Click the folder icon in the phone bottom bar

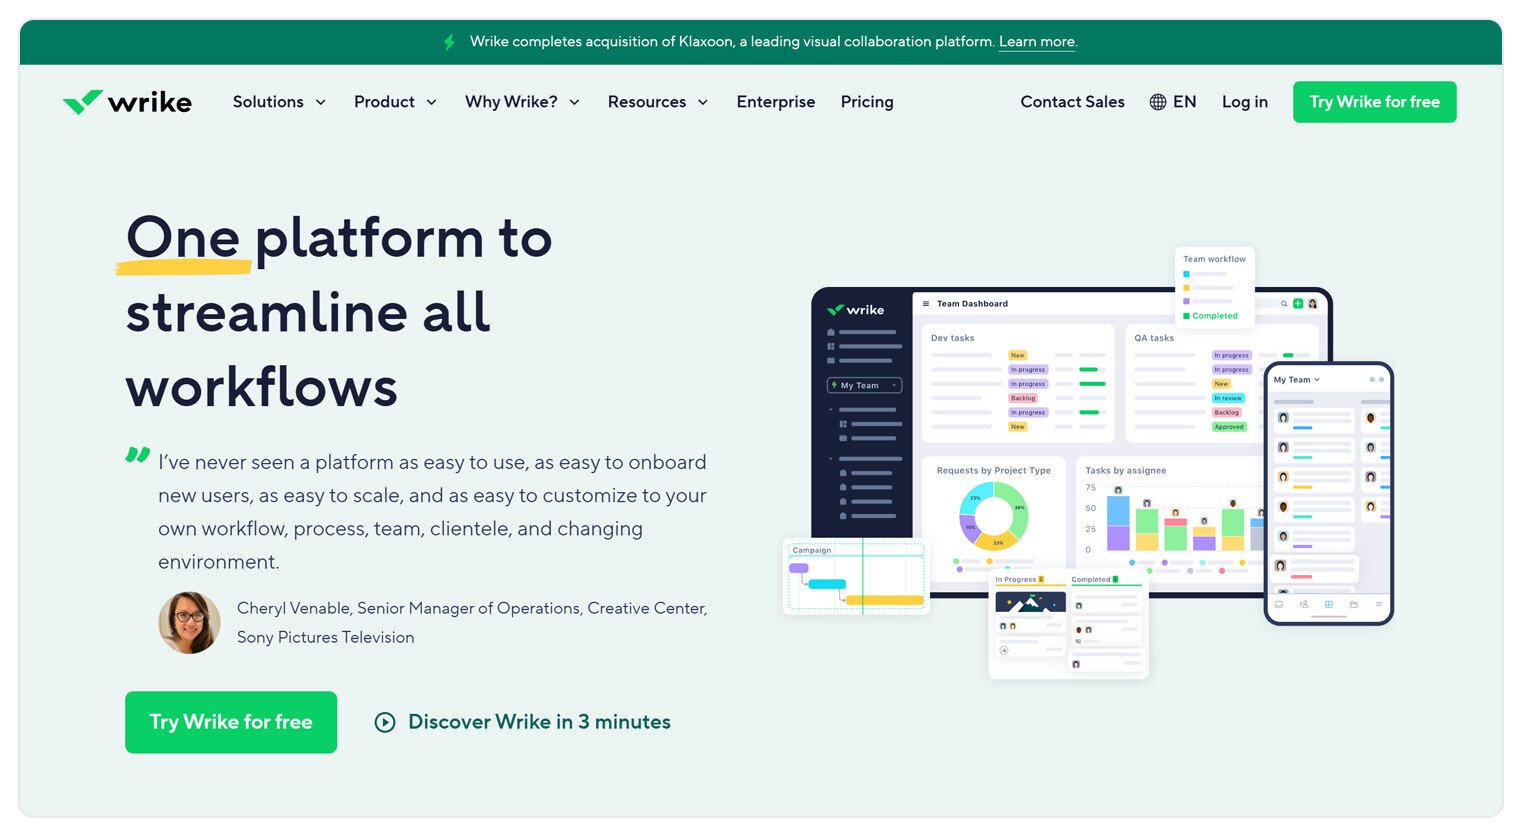click(1355, 605)
